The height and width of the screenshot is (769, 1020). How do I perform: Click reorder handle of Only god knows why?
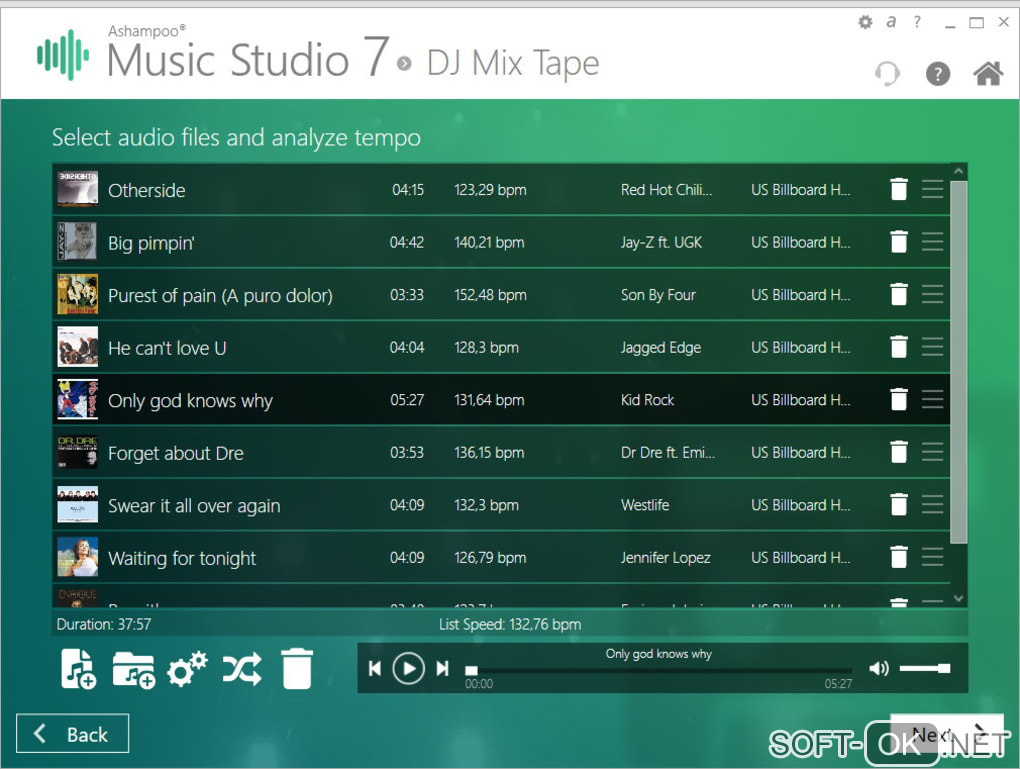pyautogui.click(x=932, y=399)
